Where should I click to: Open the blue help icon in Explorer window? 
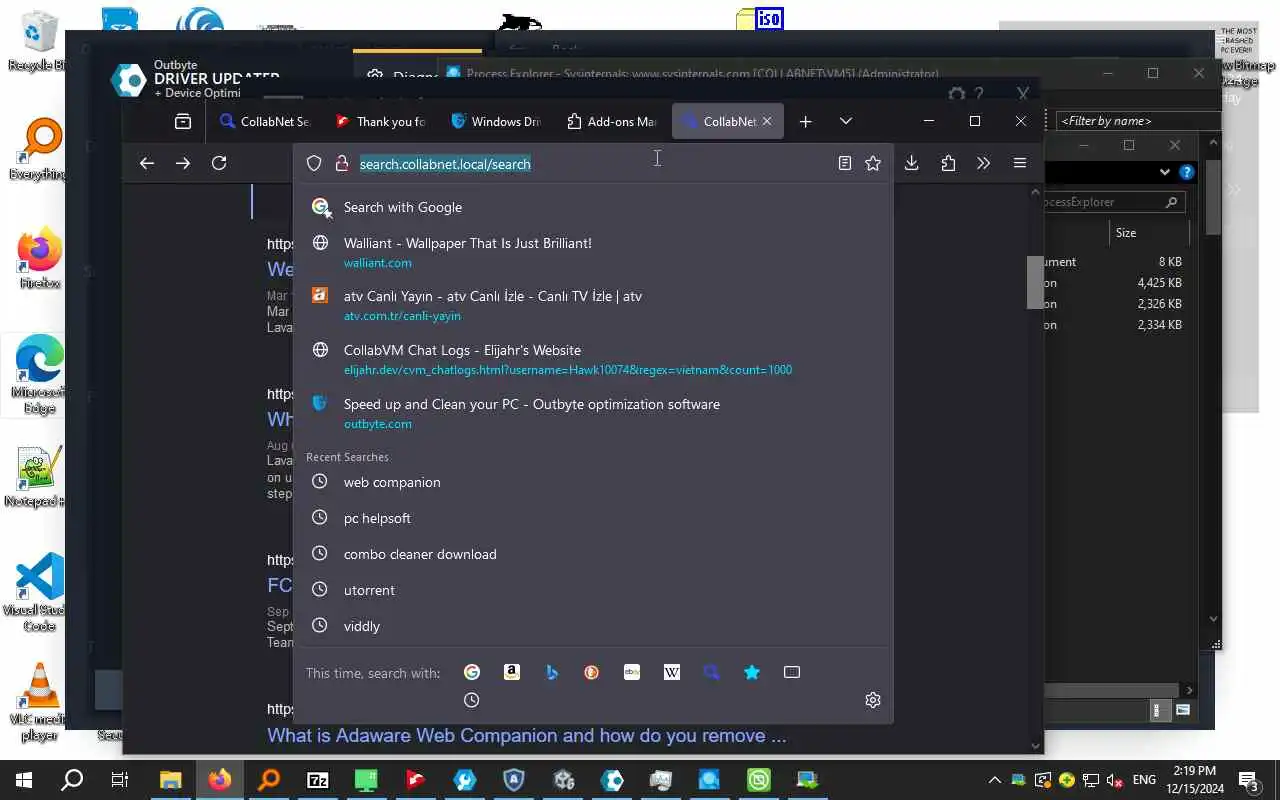point(1187,172)
